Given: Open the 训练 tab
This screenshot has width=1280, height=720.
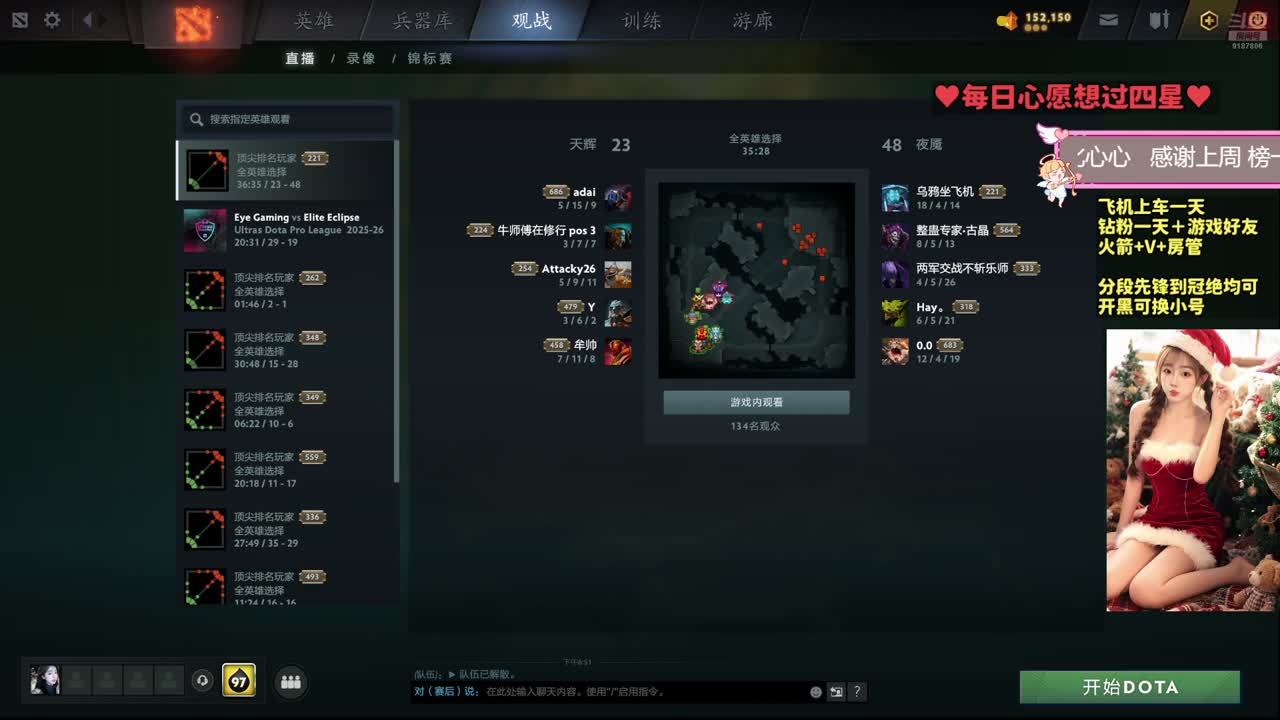Looking at the screenshot, I should (642, 21).
